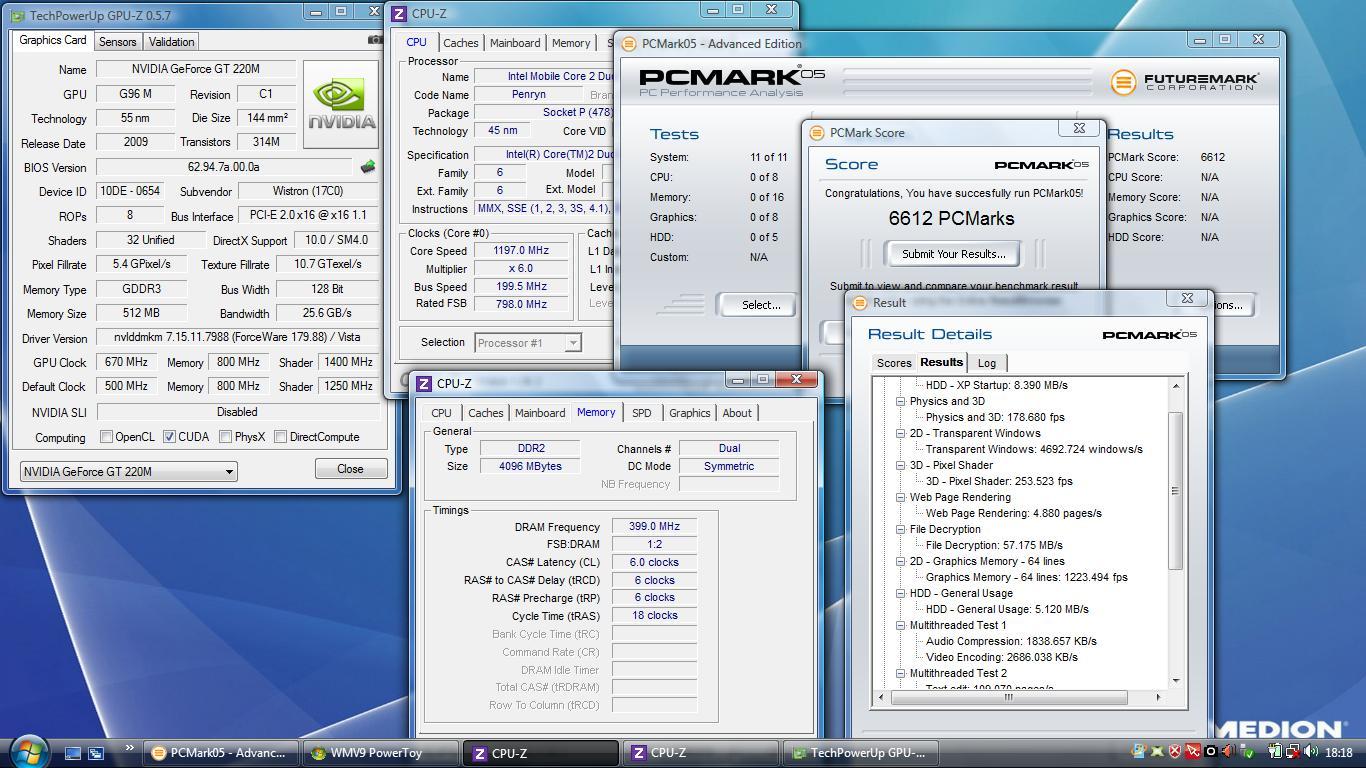Click the red cursor tray icon
Image resolution: width=1366 pixels, height=768 pixels.
pos(1192,752)
